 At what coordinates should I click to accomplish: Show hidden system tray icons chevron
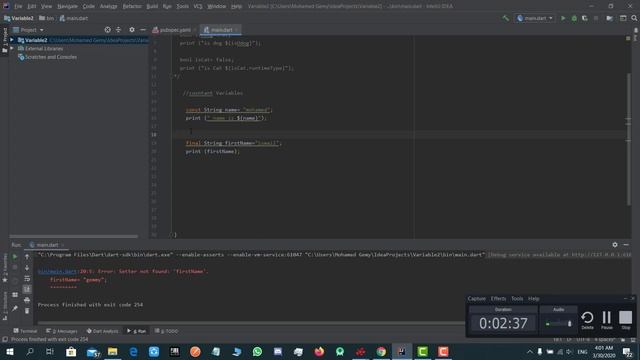(x=530, y=351)
